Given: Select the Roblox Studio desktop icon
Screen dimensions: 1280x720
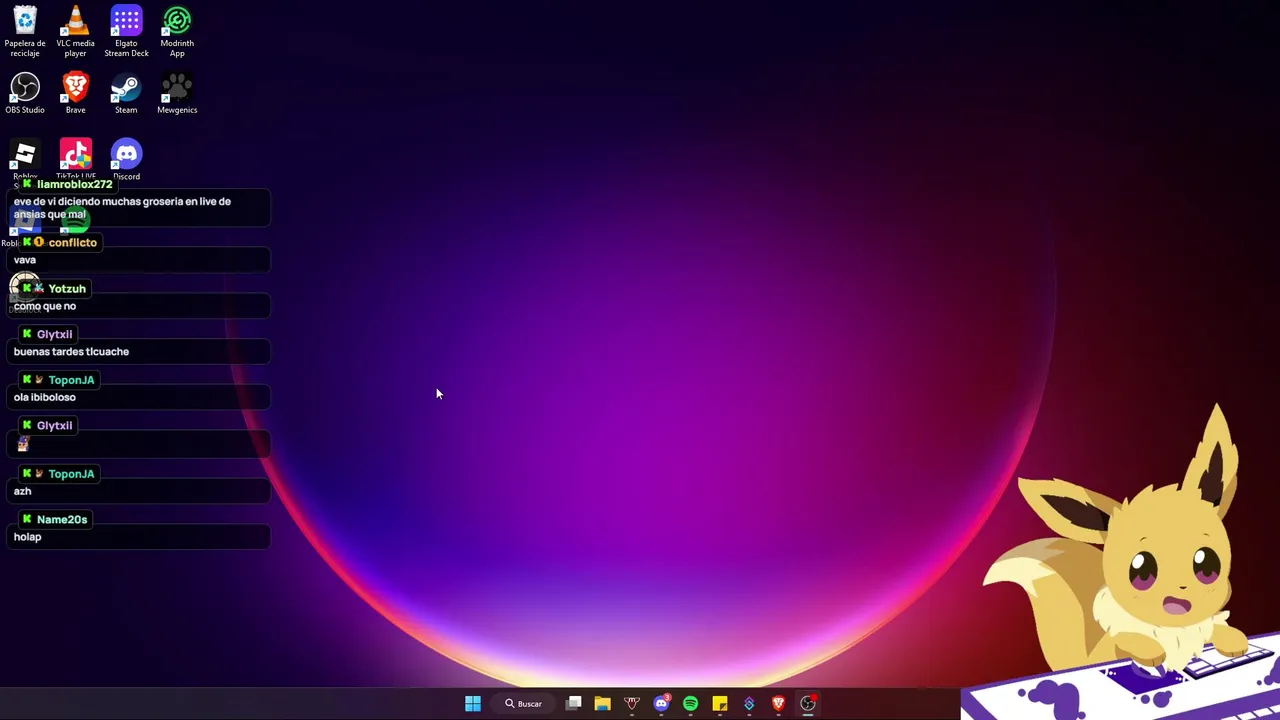Looking at the screenshot, I should [x=25, y=157].
